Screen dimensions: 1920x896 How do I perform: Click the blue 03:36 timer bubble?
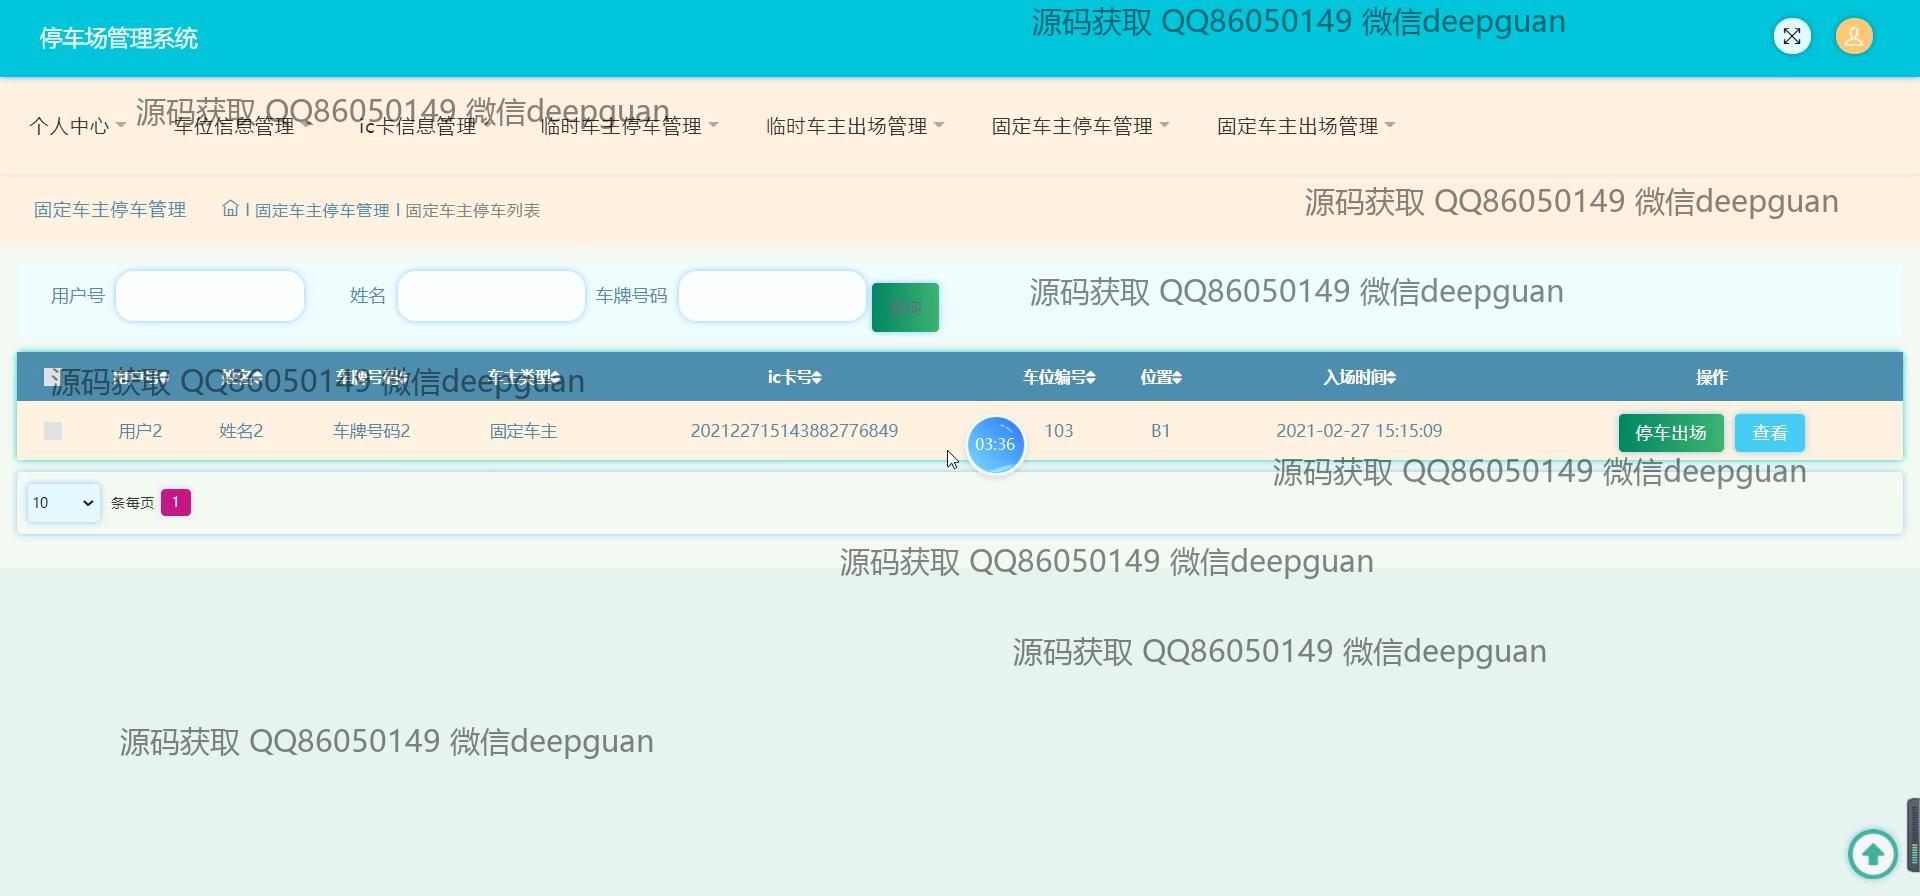click(x=995, y=445)
